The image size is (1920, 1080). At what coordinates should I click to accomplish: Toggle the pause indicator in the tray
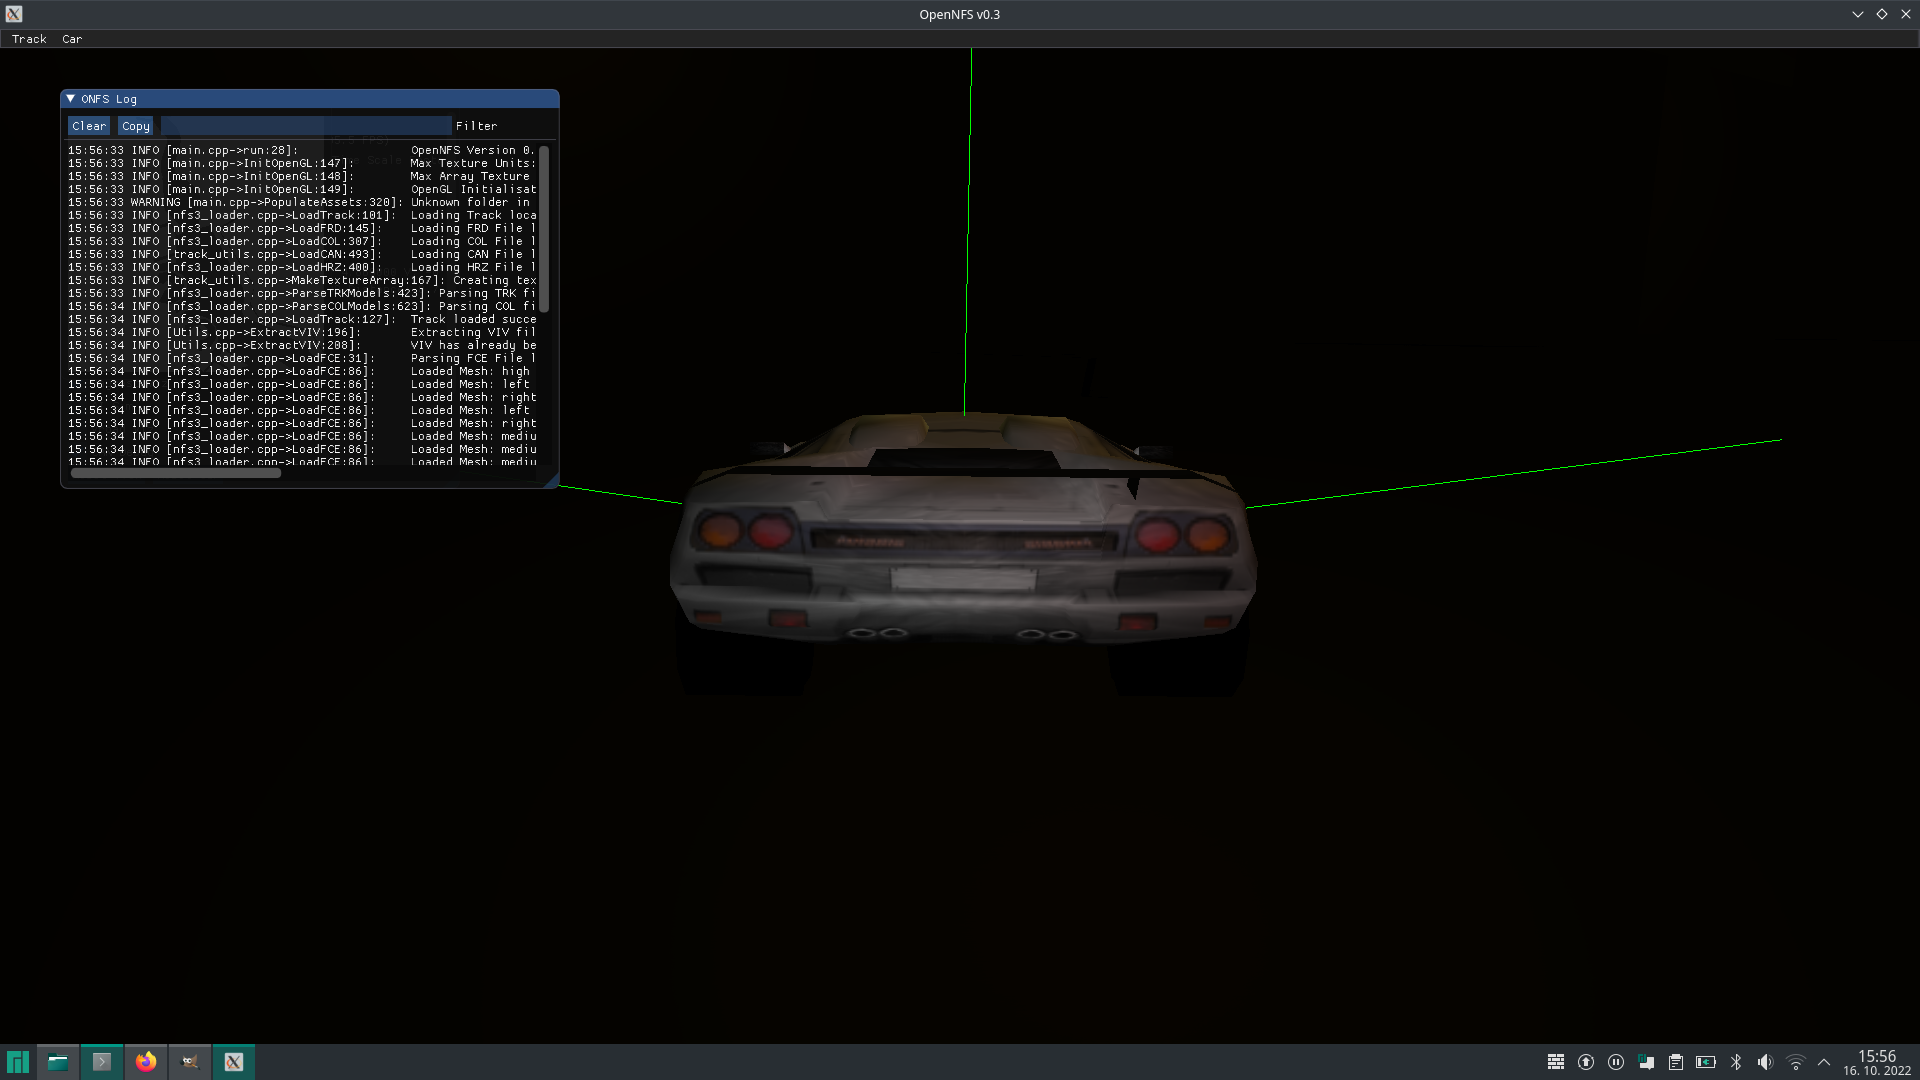(x=1617, y=1062)
